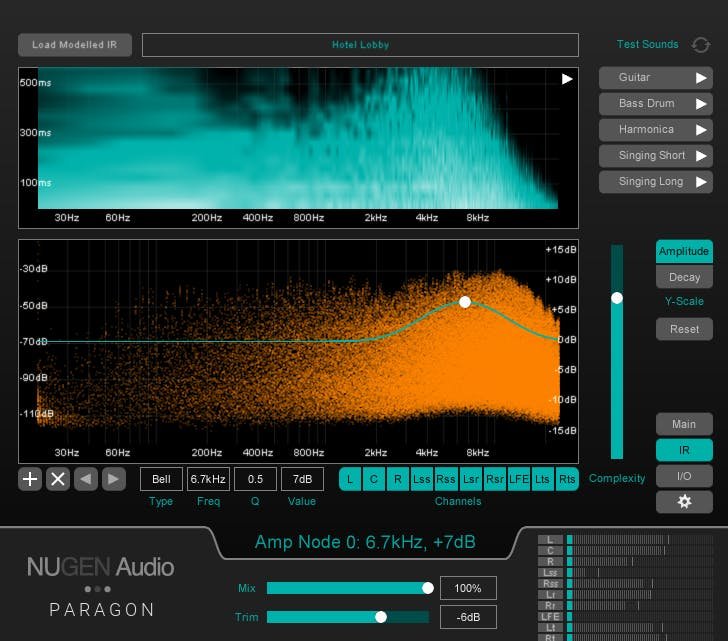
Task: Add a new node with the plus icon
Action: [30, 479]
